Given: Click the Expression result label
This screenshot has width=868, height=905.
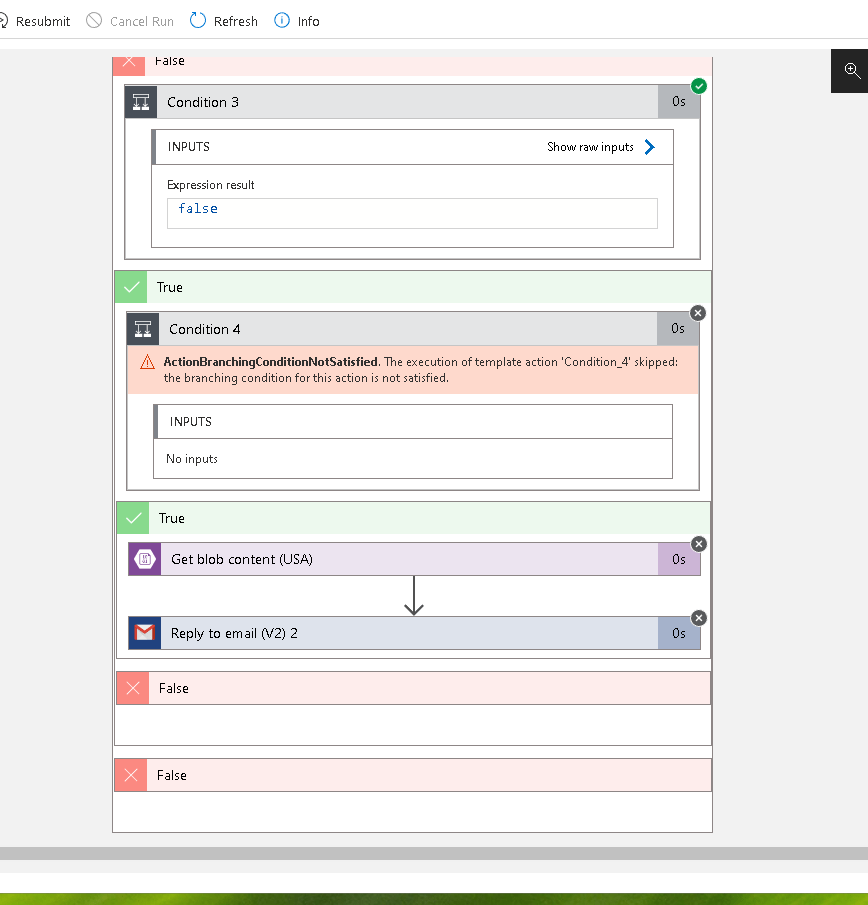Looking at the screenshot, I should 211,185.
